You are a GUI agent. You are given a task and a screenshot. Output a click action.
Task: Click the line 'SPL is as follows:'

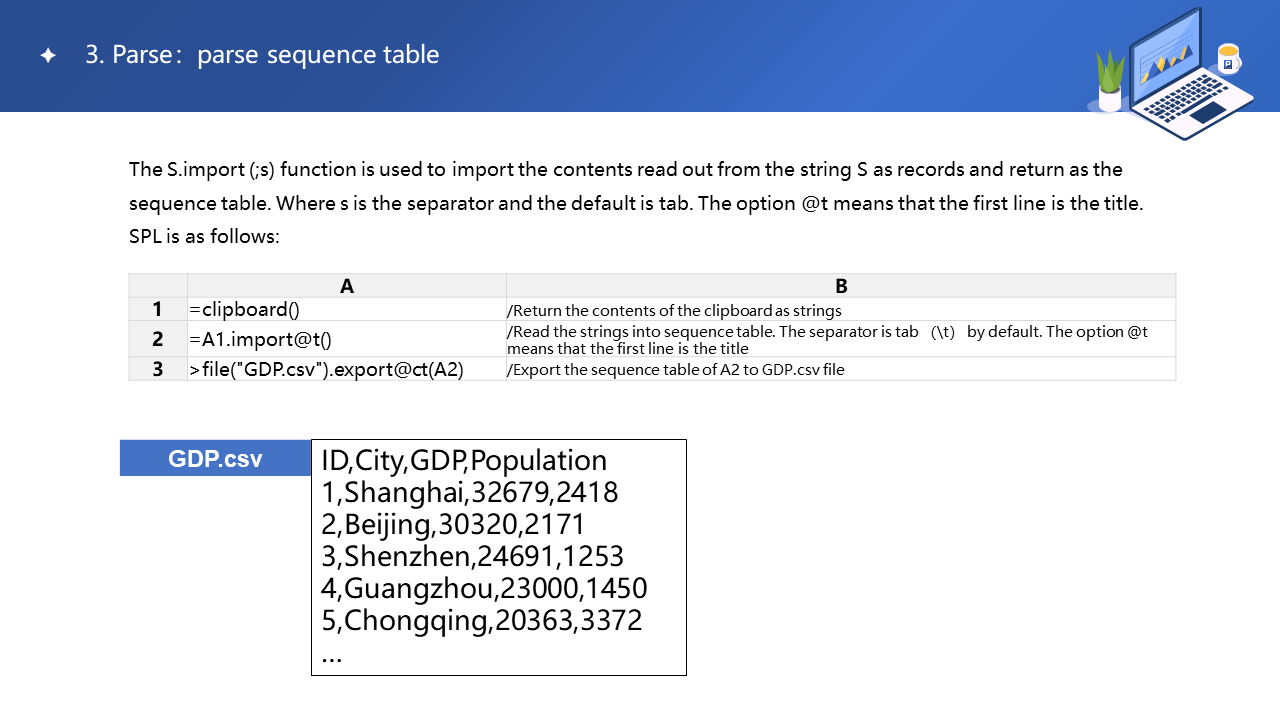[x=205, y=237]
